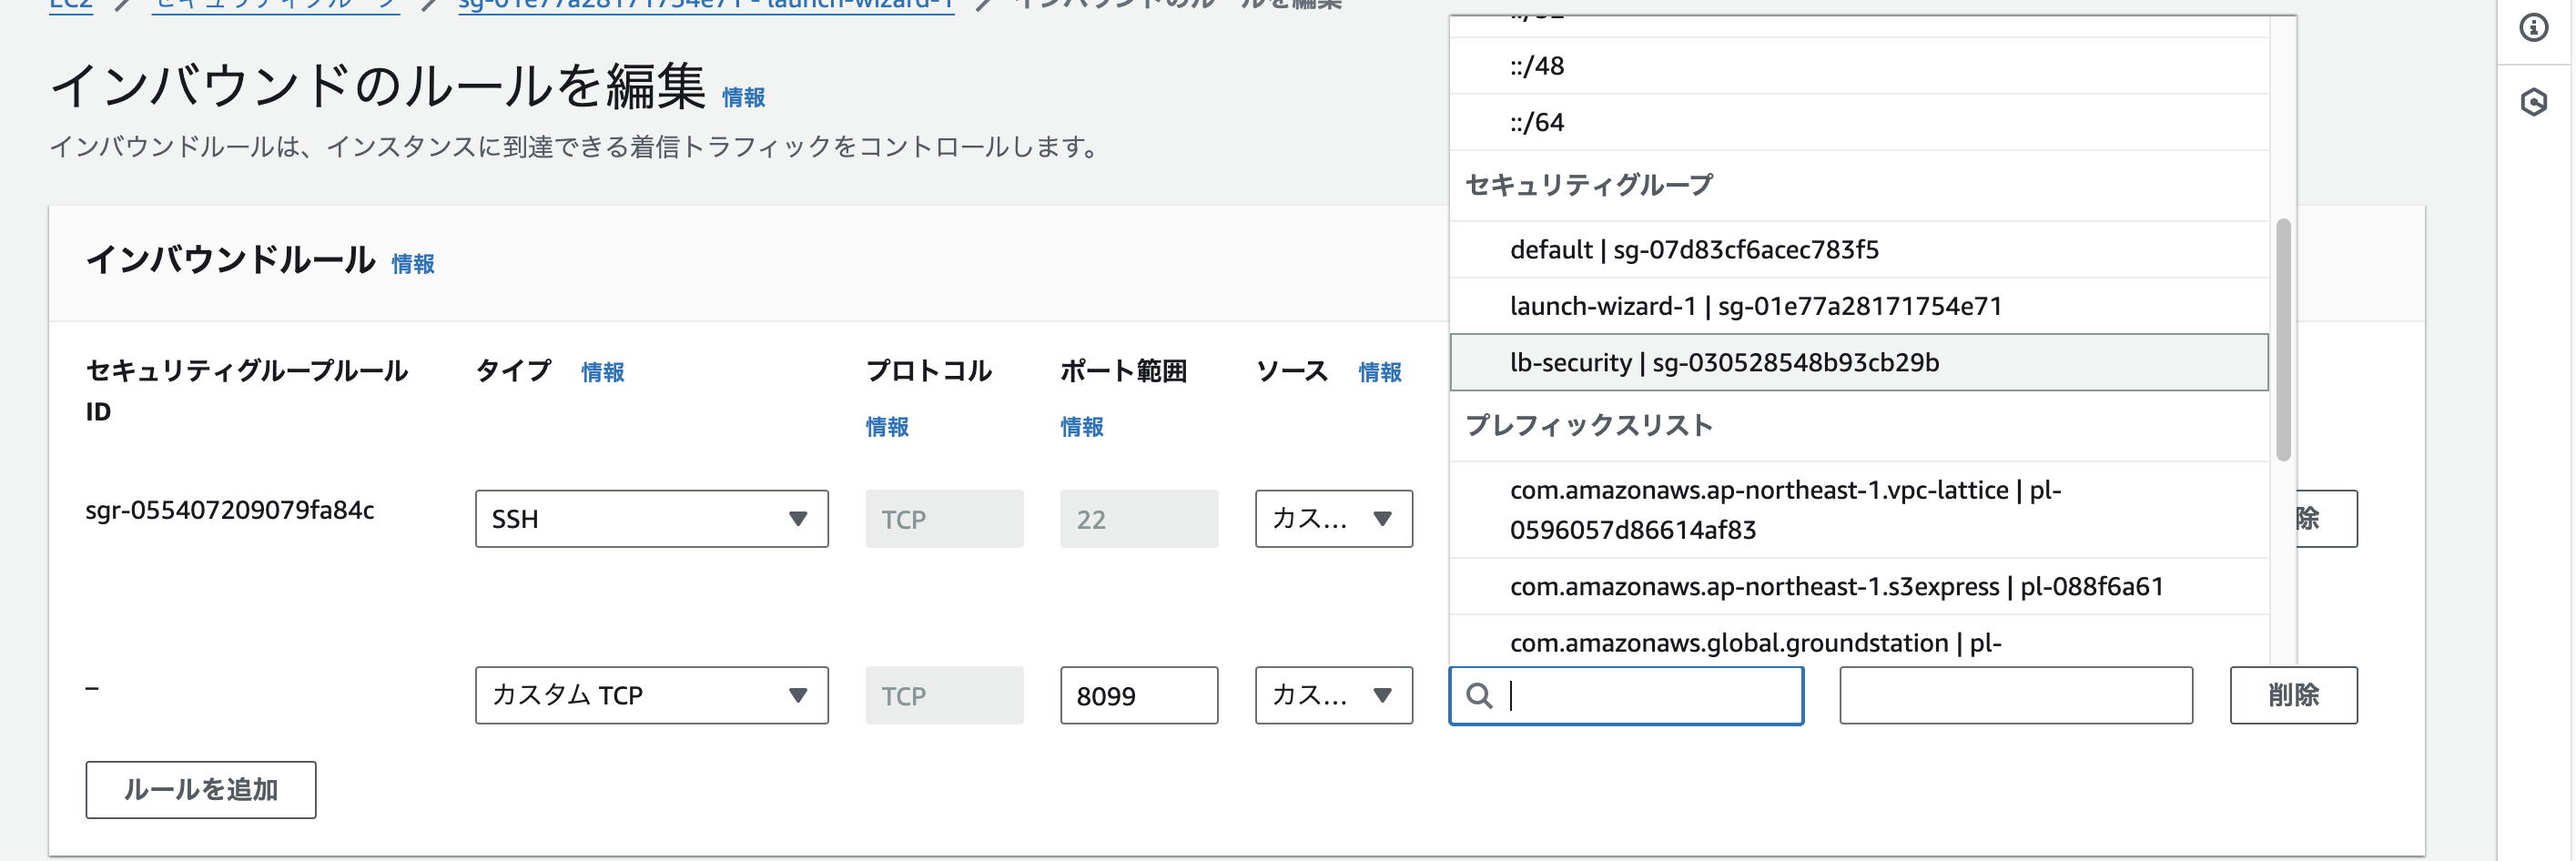Screen dimensions: 2576x861
Task: Open 情報 link next to ソース column
Action: [x=1380, y=372]
